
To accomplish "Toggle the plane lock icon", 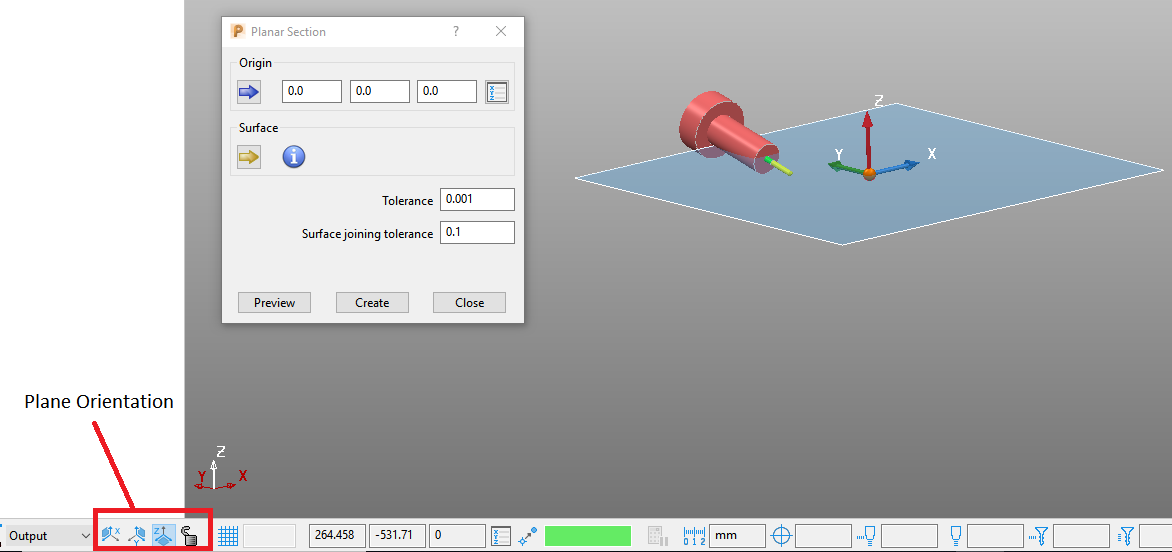I will [x=188, y=535].
